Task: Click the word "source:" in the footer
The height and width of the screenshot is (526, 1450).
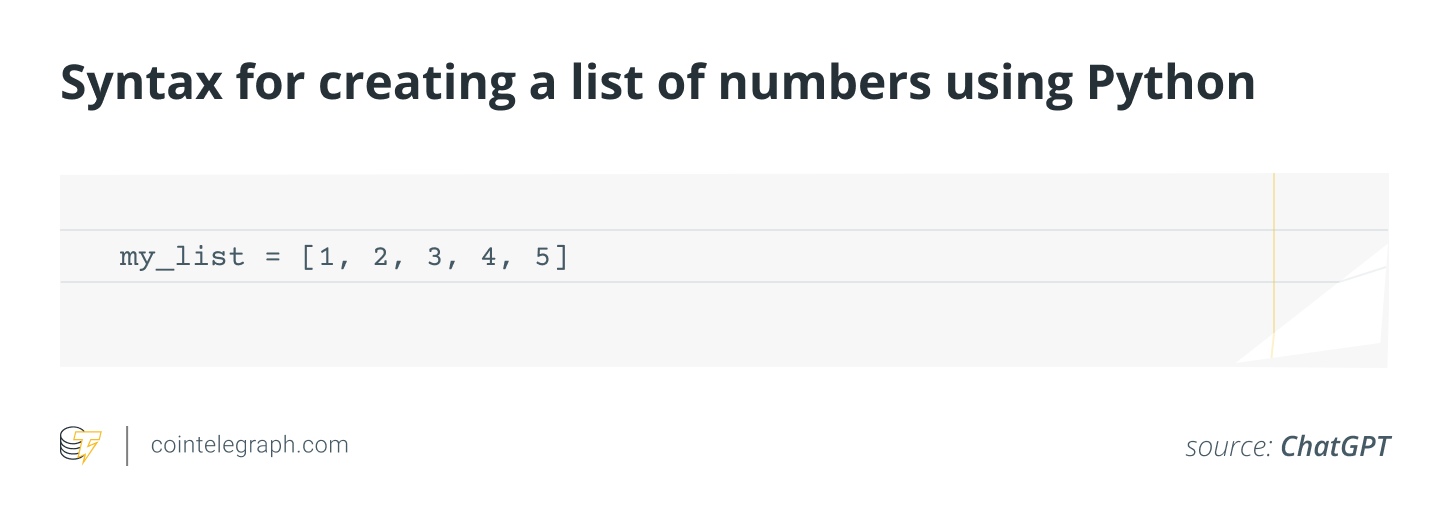Action: [1229, 446]
